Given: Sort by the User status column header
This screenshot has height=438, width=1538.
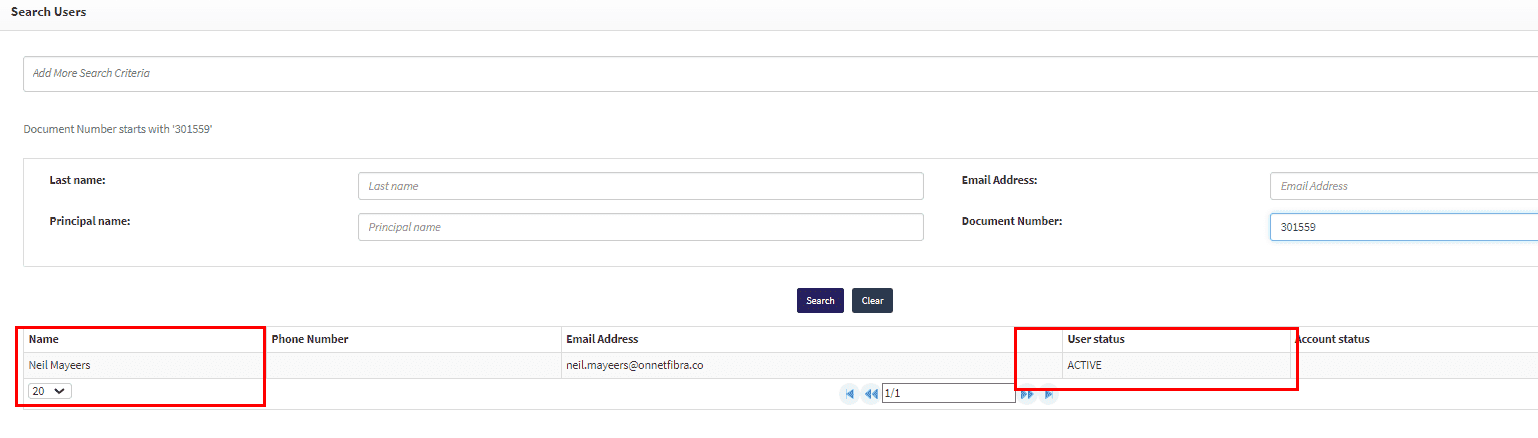Looking at the screenshot, I should tap(1096, 339).
